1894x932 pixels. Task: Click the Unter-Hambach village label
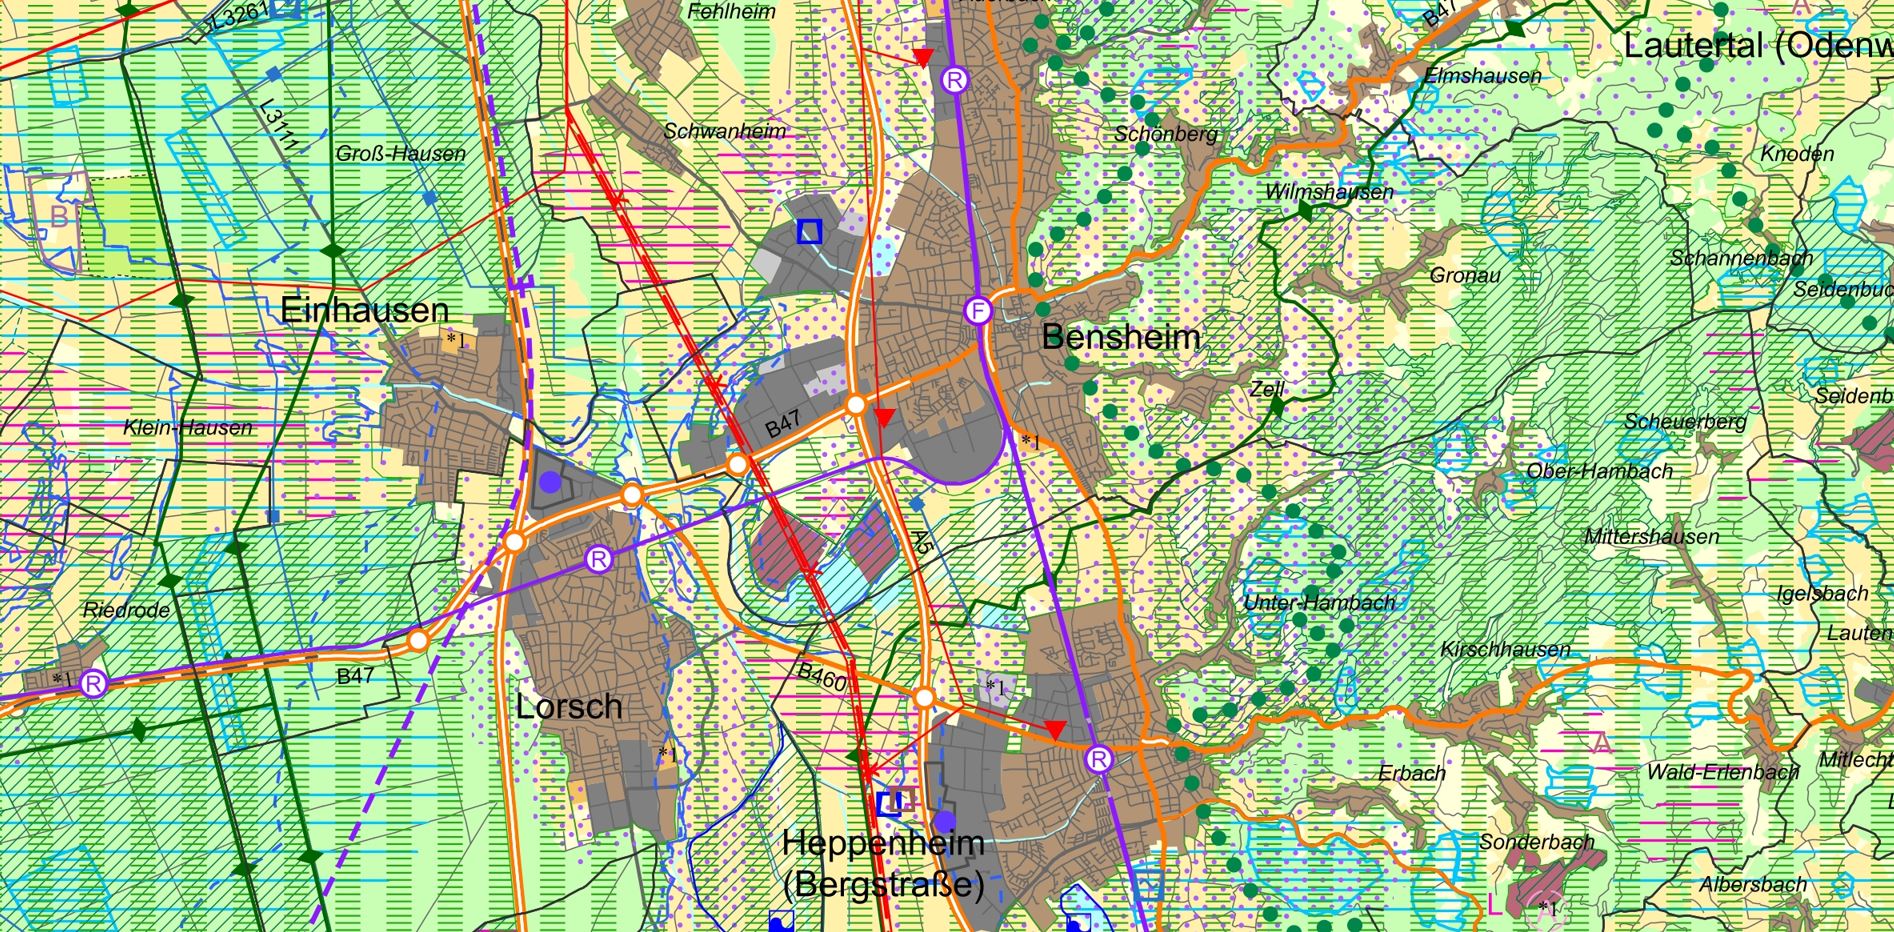[x=1319, y=603]
